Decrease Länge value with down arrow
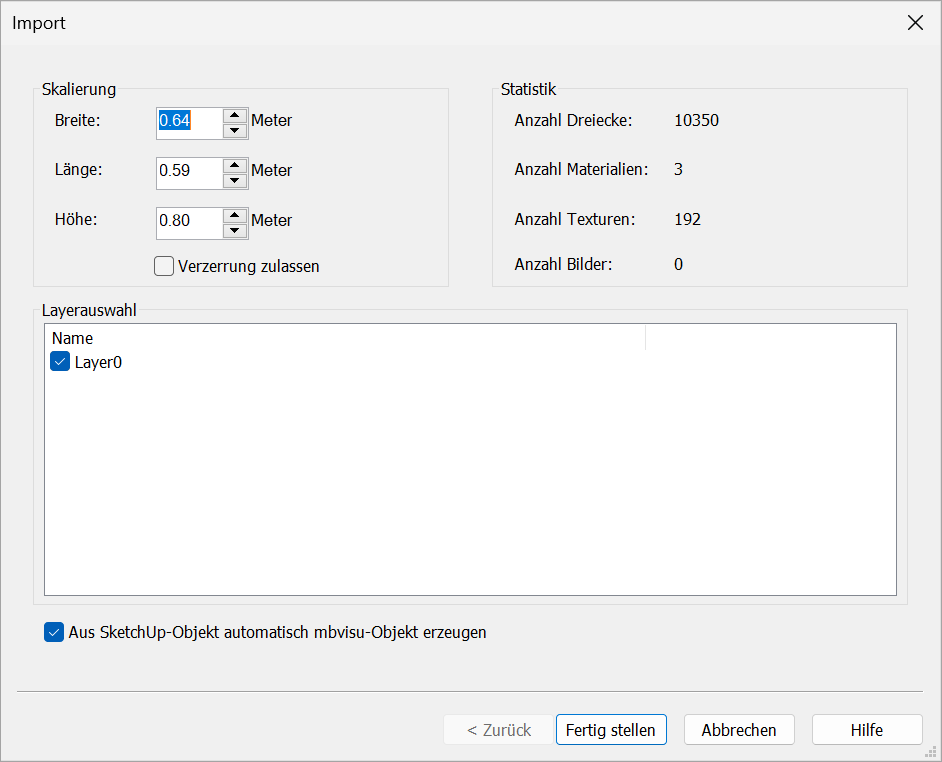 235,181
